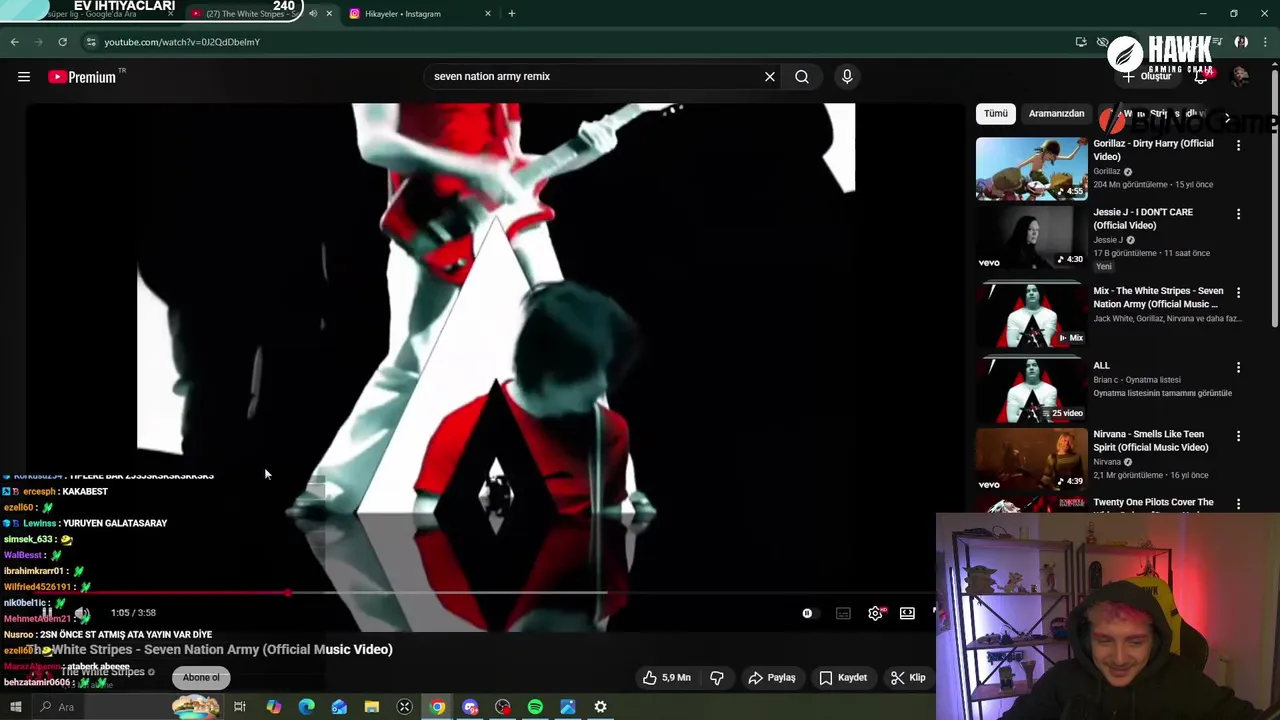The height and width of the screenshot is (720, 1280).
Task: Open Microsoft Edge from the taskbar
Action: [306, 707]
